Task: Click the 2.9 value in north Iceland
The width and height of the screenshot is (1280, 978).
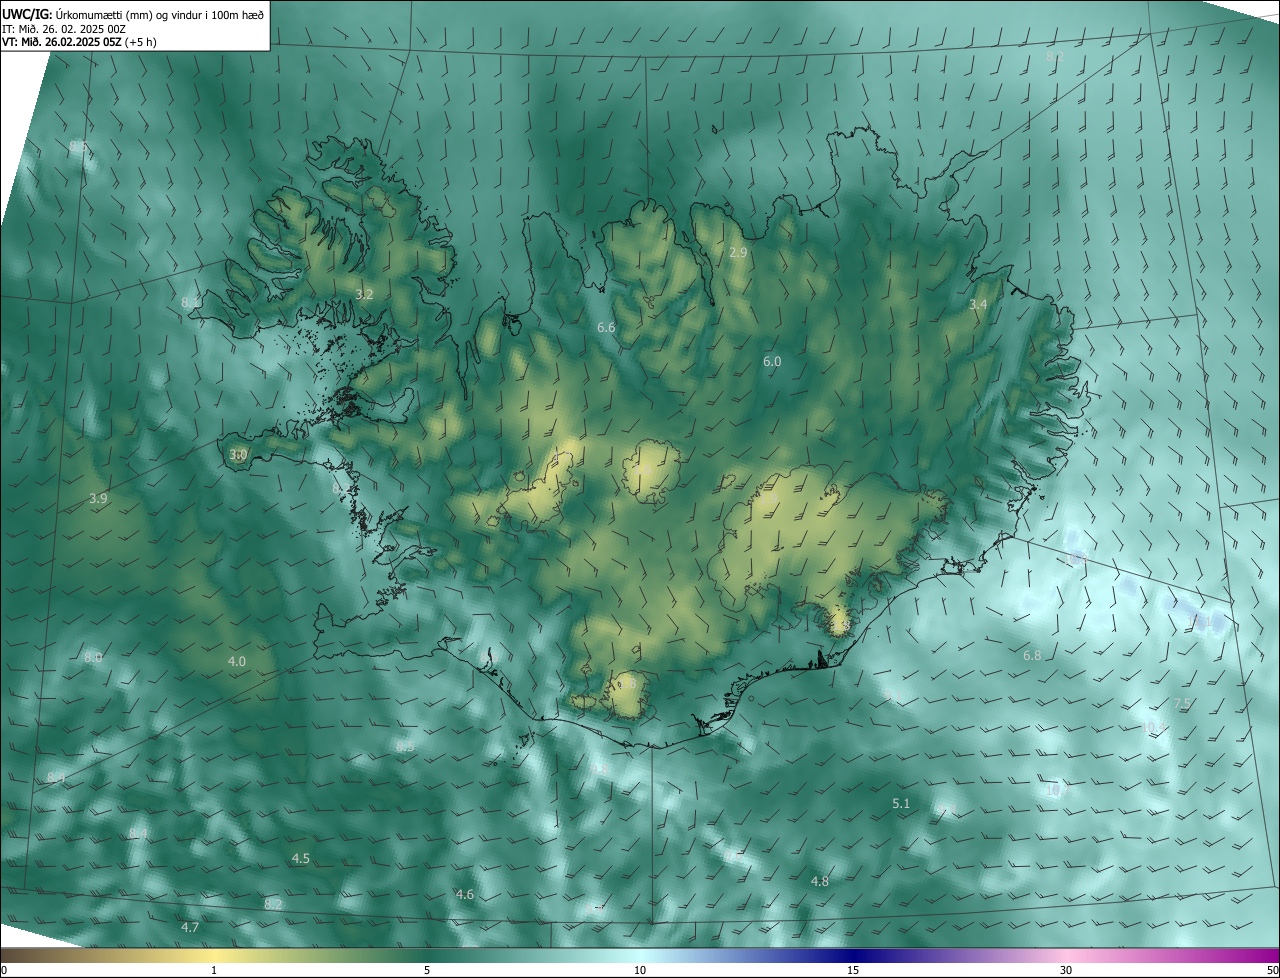Action: tap(738, 253)
